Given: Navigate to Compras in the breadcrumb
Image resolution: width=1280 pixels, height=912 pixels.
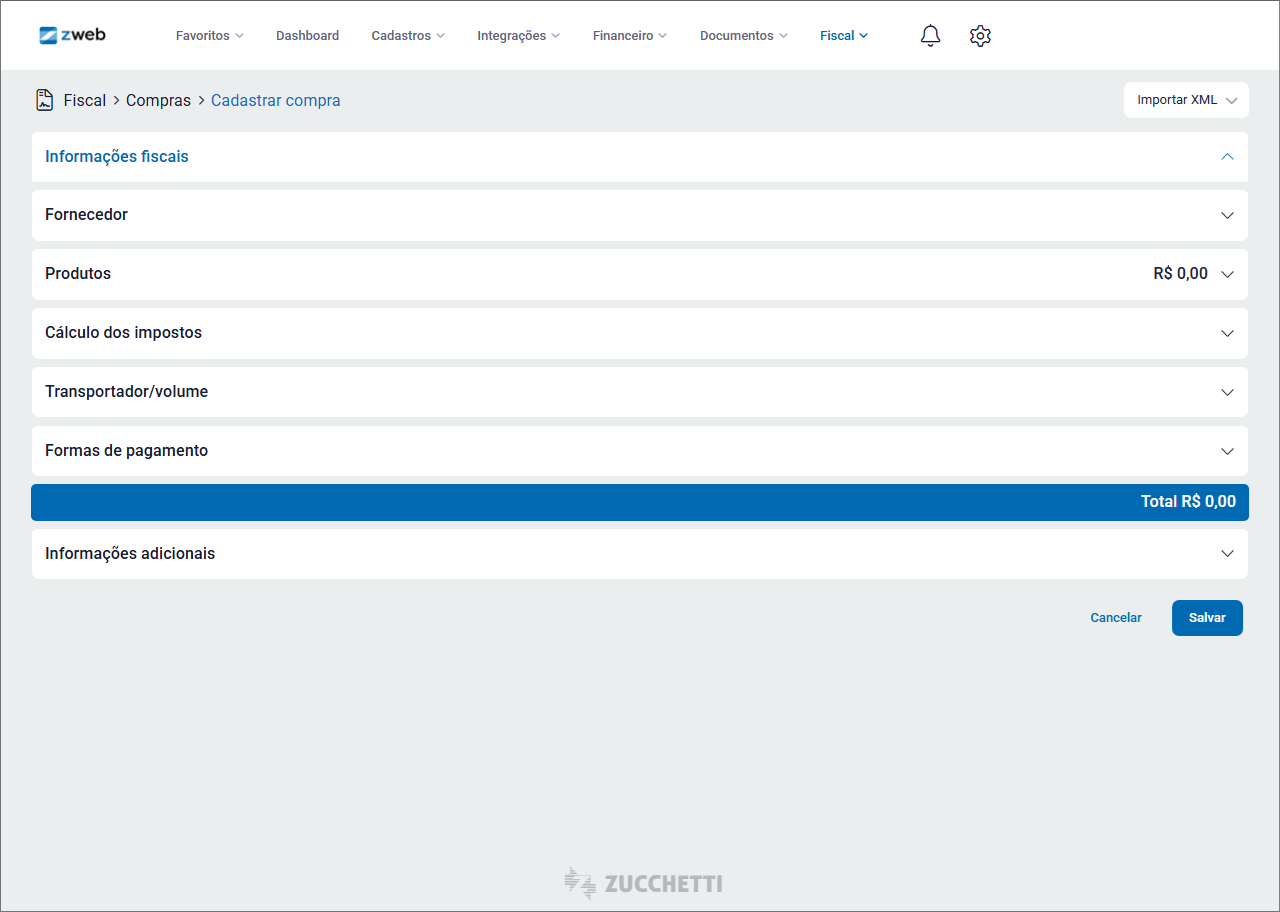Looking at the screenshot, I should point(158,100).
